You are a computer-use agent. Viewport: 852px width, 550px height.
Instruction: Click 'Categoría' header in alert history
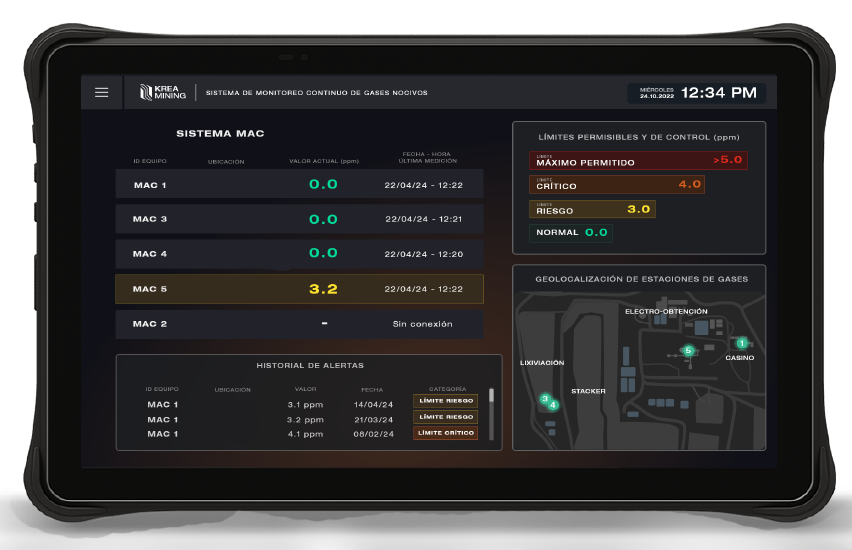447,389
